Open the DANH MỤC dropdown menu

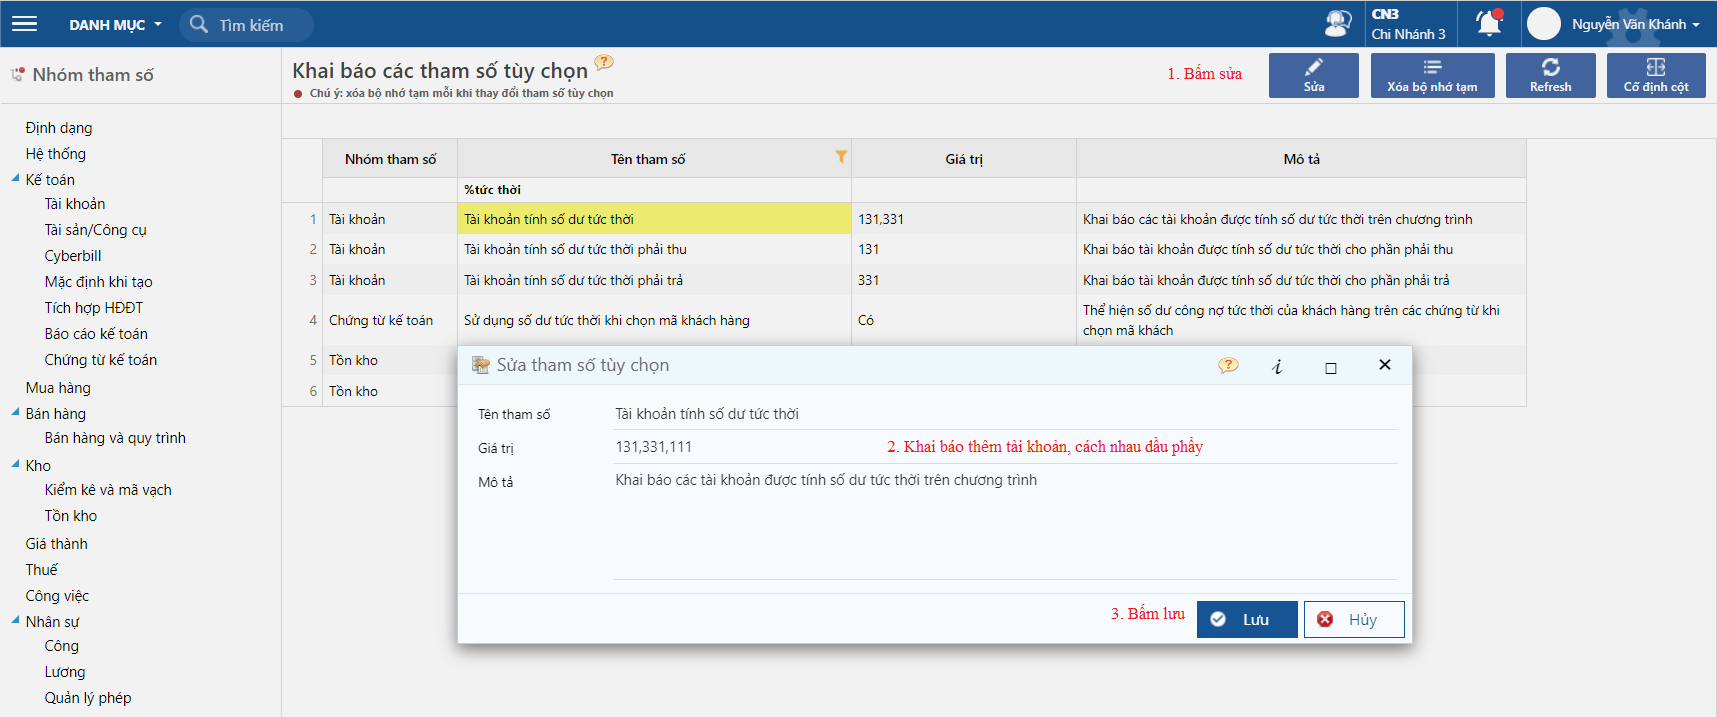click(115, 25)
